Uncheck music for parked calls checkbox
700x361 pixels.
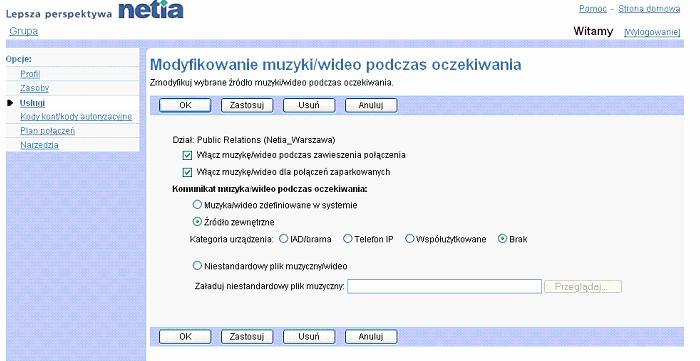click(188, 172)
